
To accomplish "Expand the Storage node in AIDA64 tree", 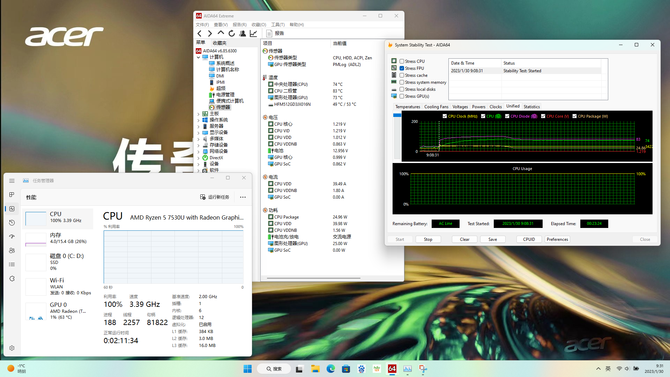I will tap(199, 145).
